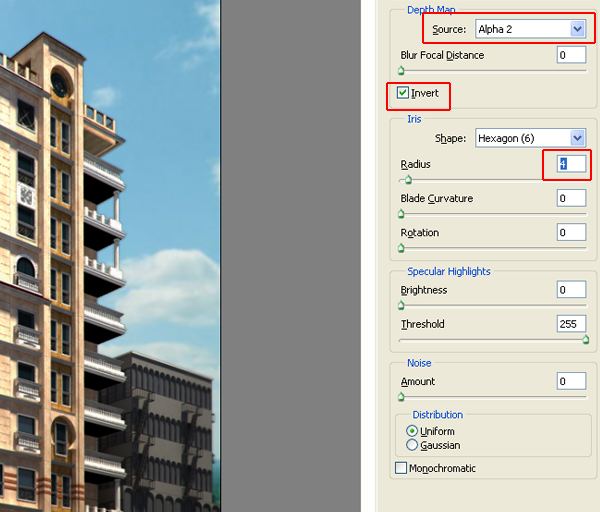Click the Blade Curvature slider handle

click(401, 214)
